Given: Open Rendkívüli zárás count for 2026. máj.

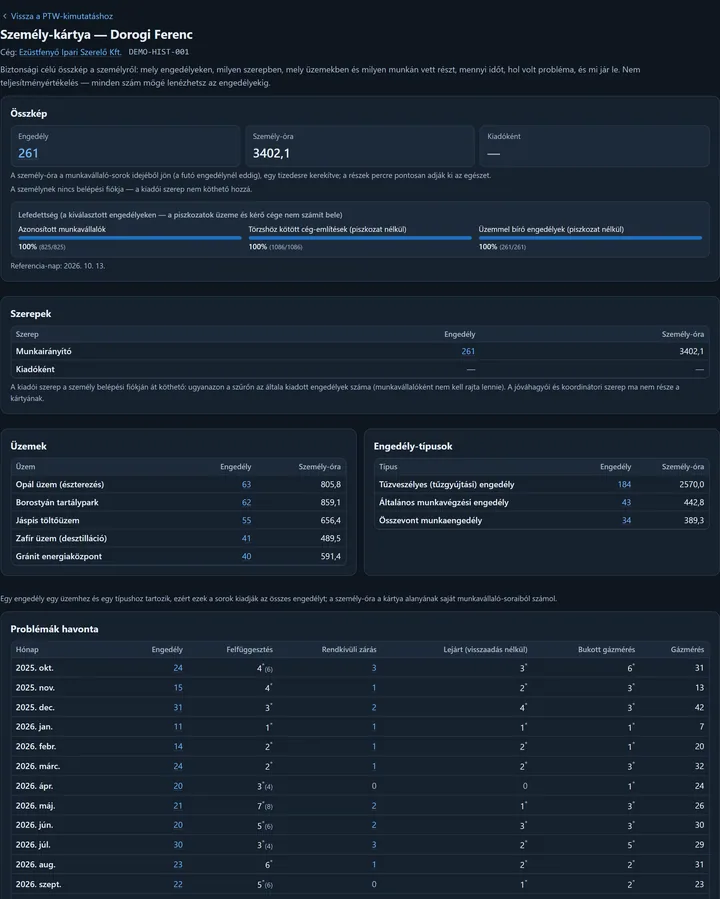Looking at the screenshot, I should (x=374, y=806).
